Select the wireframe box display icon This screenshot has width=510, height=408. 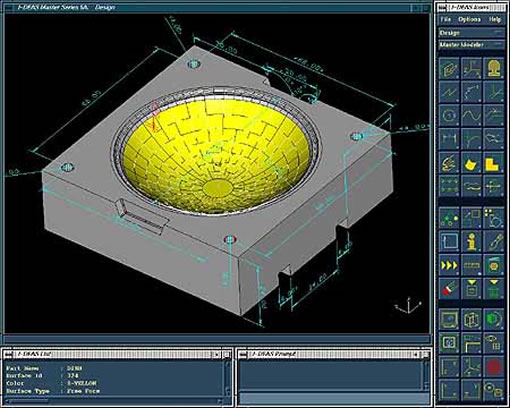pyautogui.click(x=471, y=319)
